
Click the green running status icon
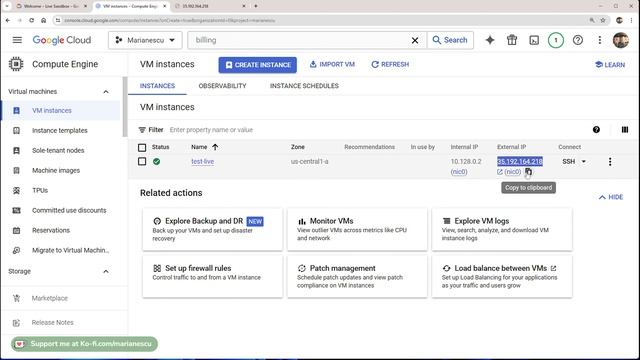[x=156, y=162]
